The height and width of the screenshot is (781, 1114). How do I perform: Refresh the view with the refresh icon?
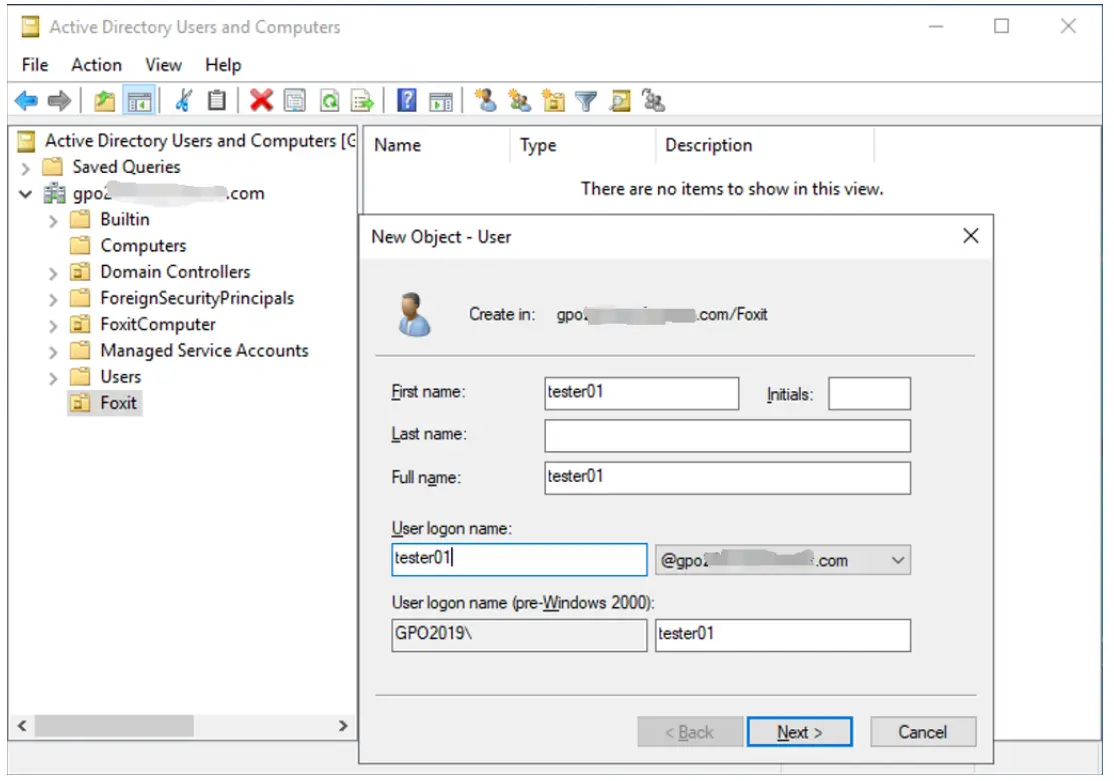pyautogui.click(x=327, y=99)
